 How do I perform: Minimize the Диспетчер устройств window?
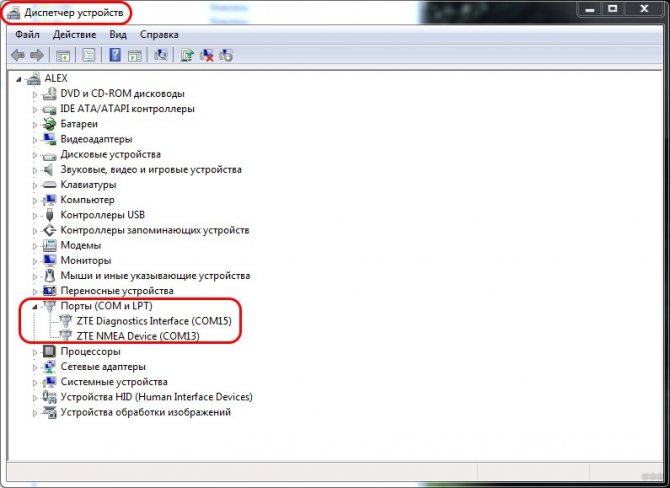point(591,9)
